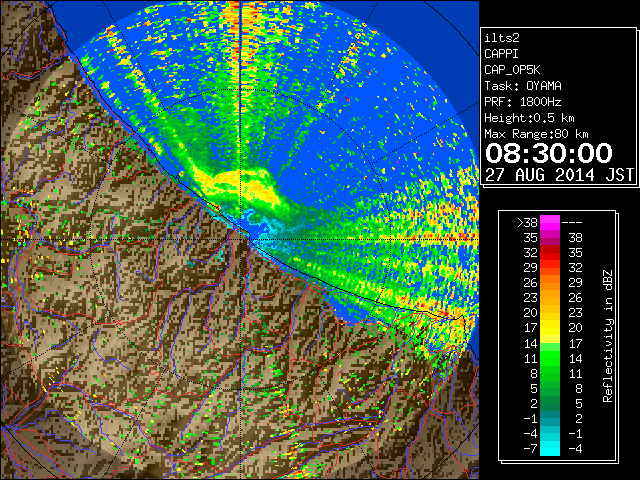The height and width of the screenshot is (480, 640).
Task: Pick the orange 26–29 dBZ swatch
Action: pos(550,283)
